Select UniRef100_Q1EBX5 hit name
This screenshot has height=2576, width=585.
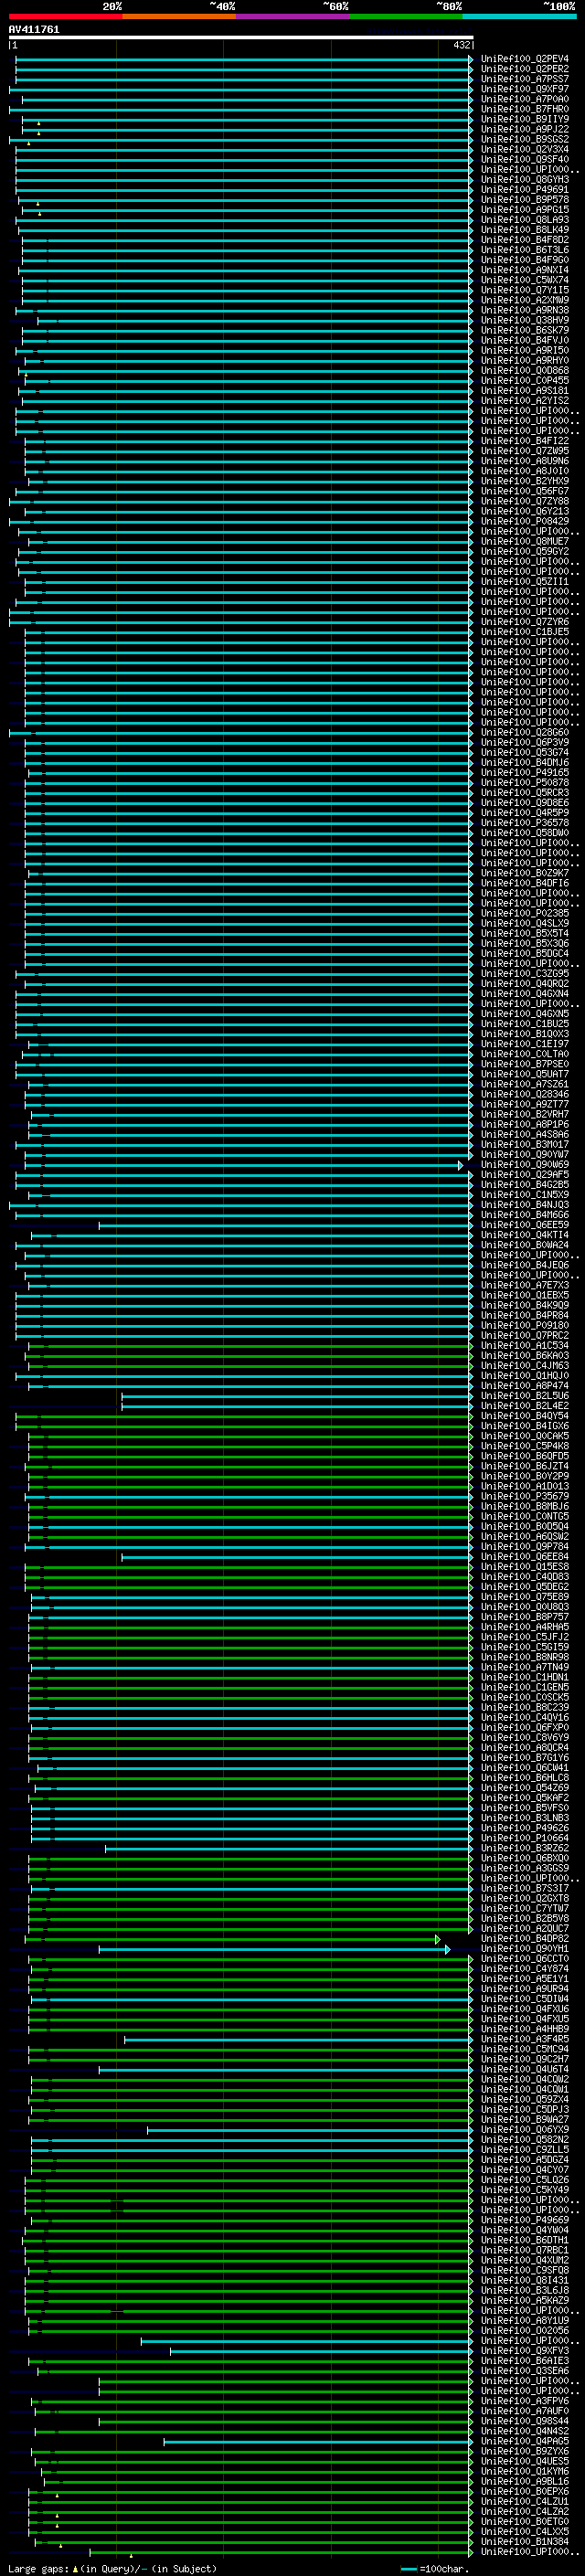point(524,1296)
